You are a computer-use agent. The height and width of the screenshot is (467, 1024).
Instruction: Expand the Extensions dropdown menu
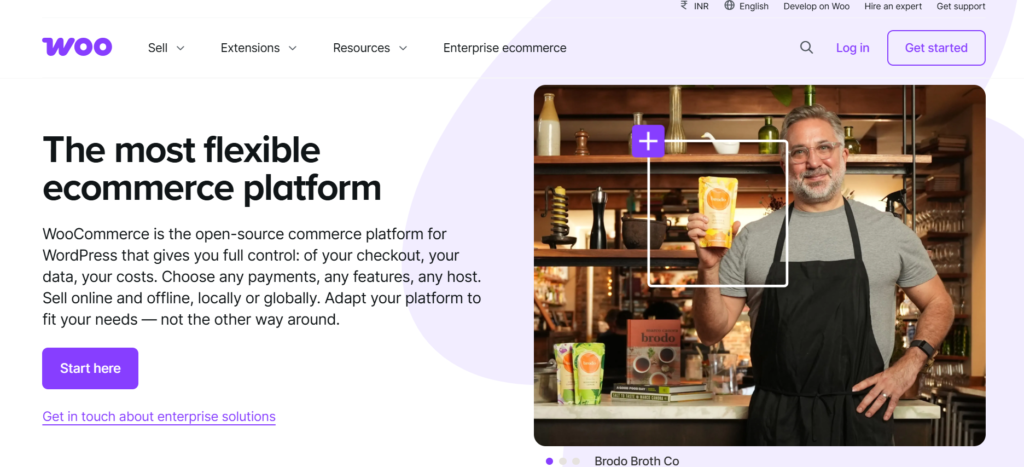tap(259, 48)
